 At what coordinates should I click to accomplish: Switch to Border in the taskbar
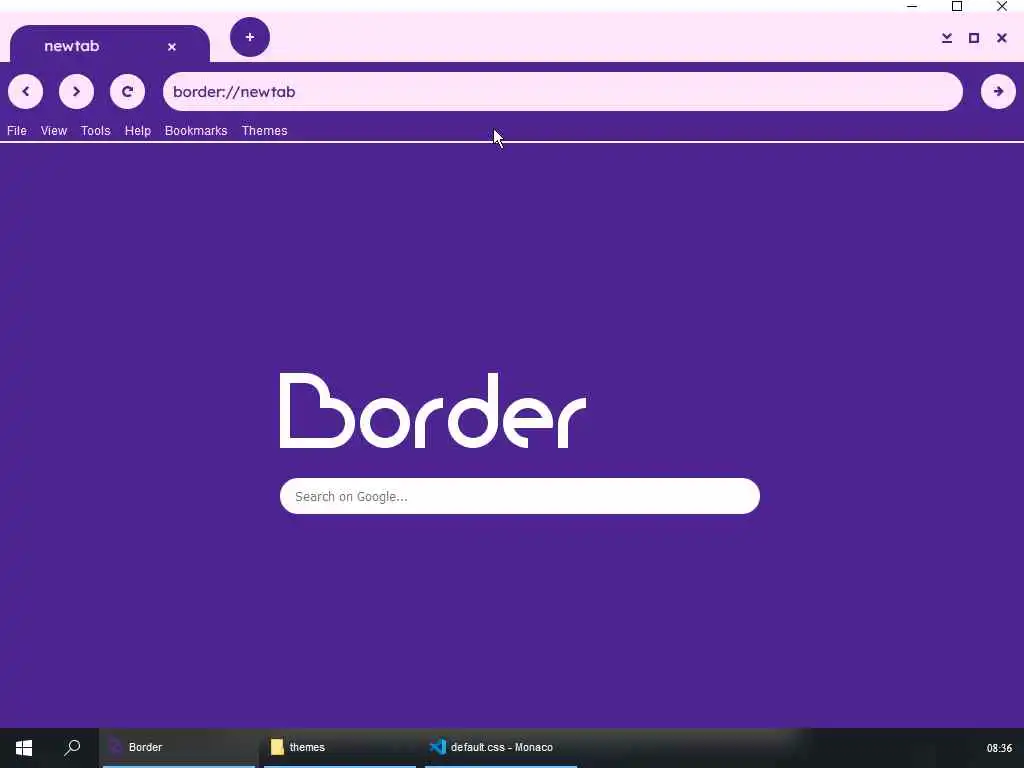point(179,748)
